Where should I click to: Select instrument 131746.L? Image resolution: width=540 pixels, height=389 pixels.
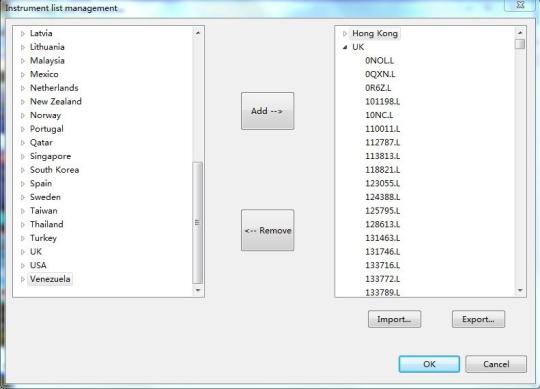click(383, 252)
